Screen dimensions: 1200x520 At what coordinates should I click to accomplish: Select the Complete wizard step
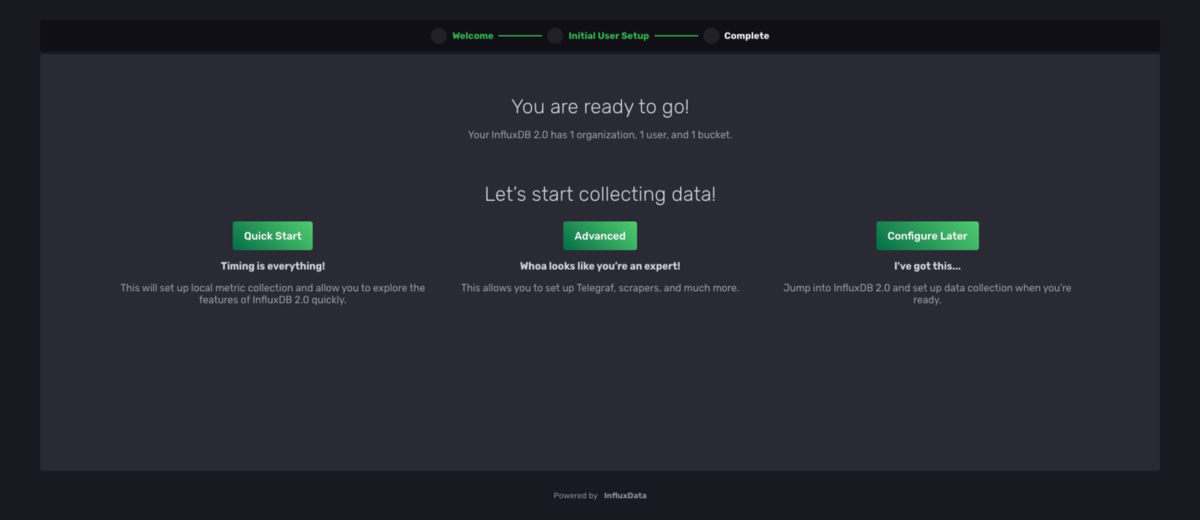pos(747,36)
